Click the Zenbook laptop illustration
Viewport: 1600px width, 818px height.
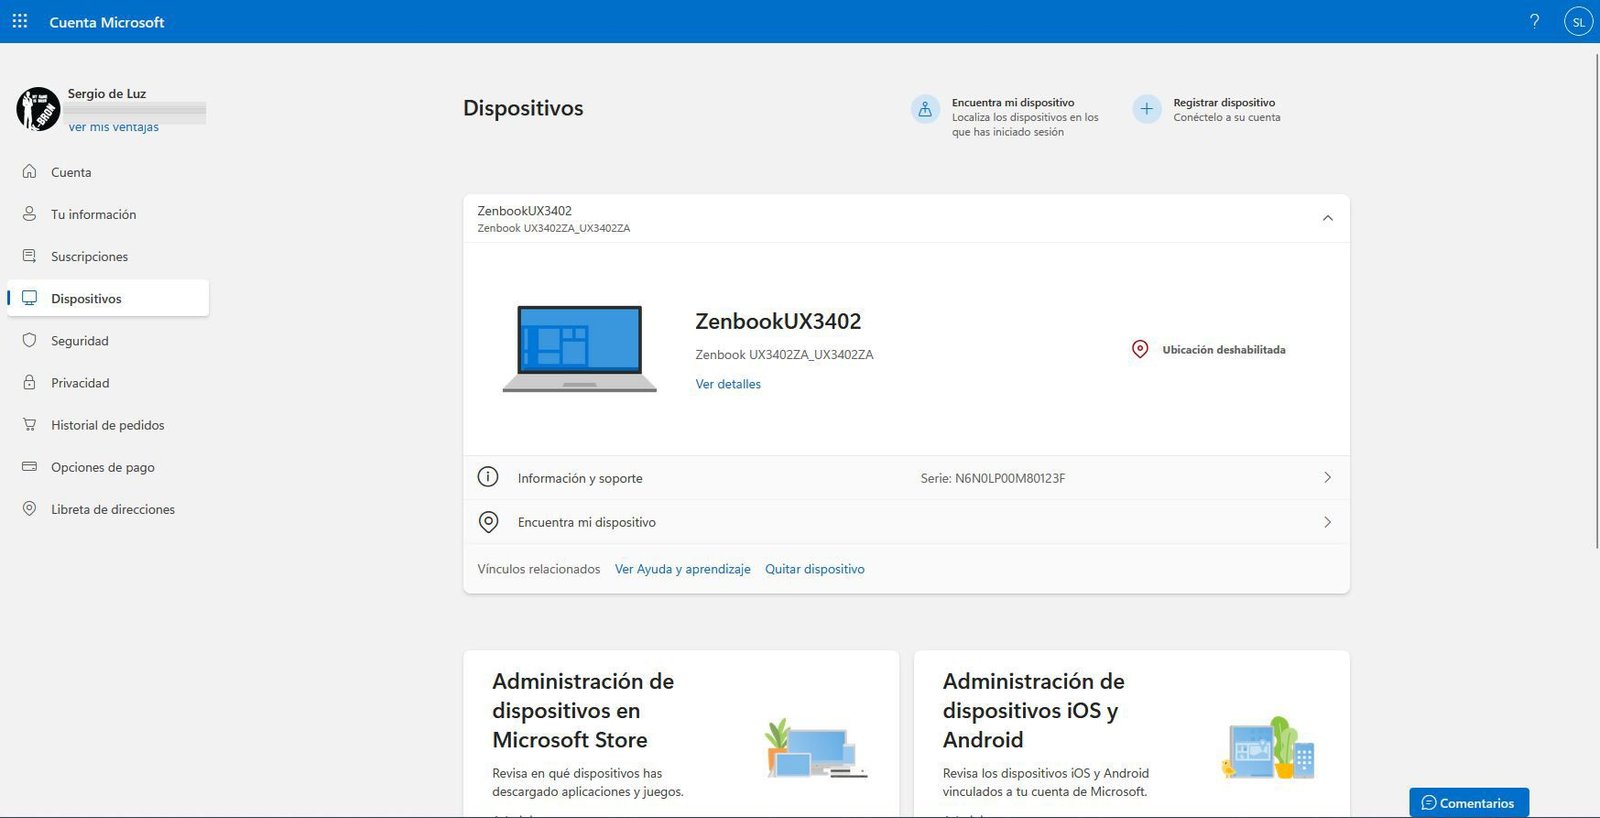pos(579,349)
